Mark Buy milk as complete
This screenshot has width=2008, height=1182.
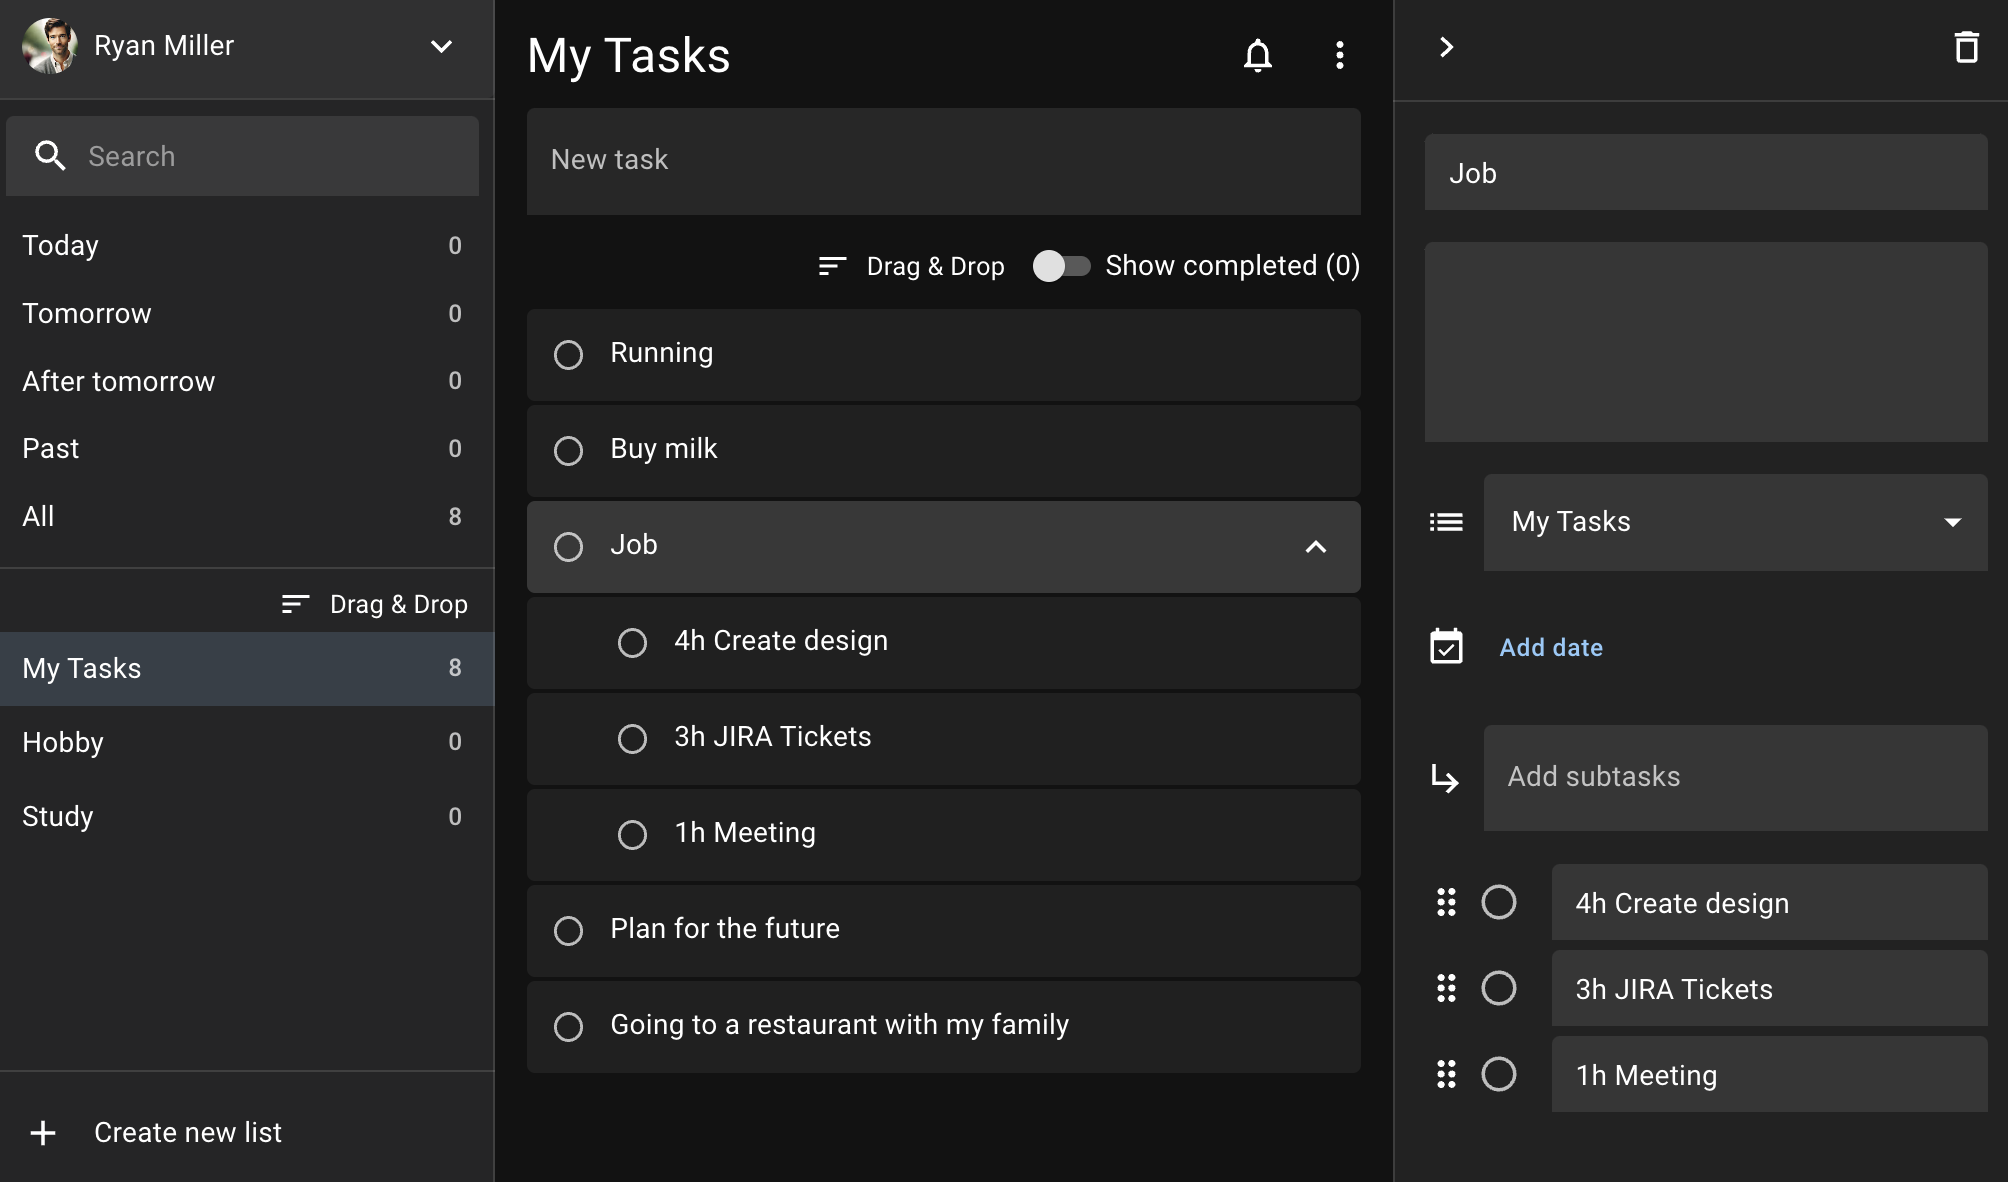[x=568, y=451]
